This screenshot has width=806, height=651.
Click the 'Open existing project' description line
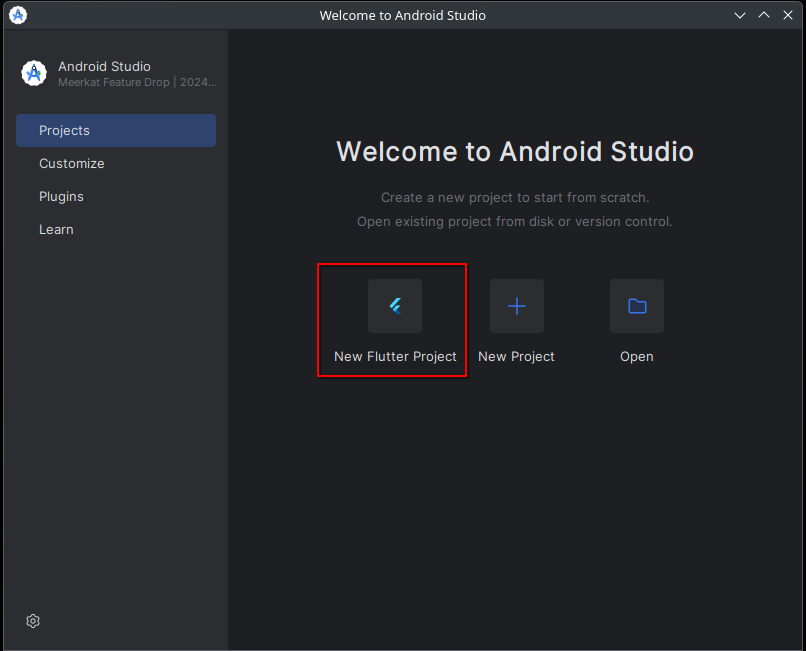(x=515, y=222)
